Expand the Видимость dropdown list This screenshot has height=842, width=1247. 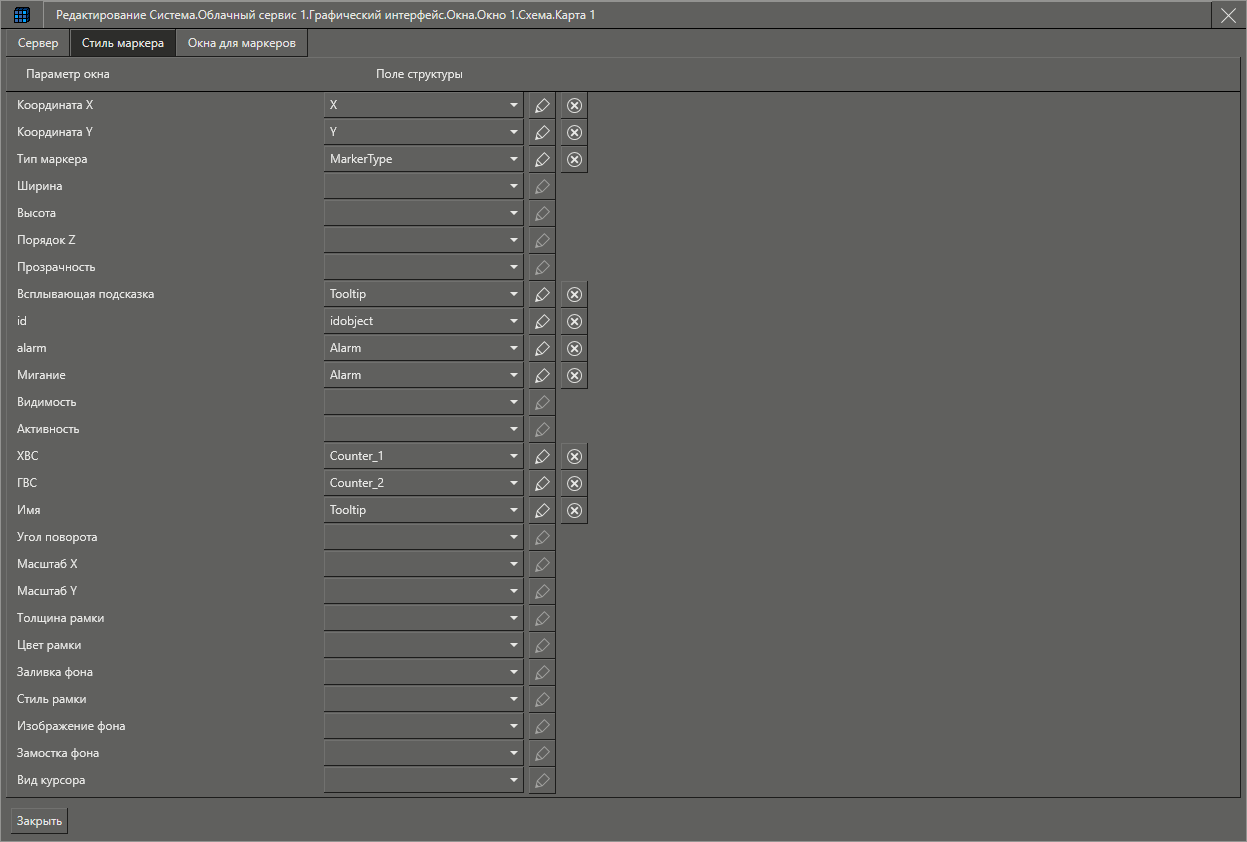513,402
